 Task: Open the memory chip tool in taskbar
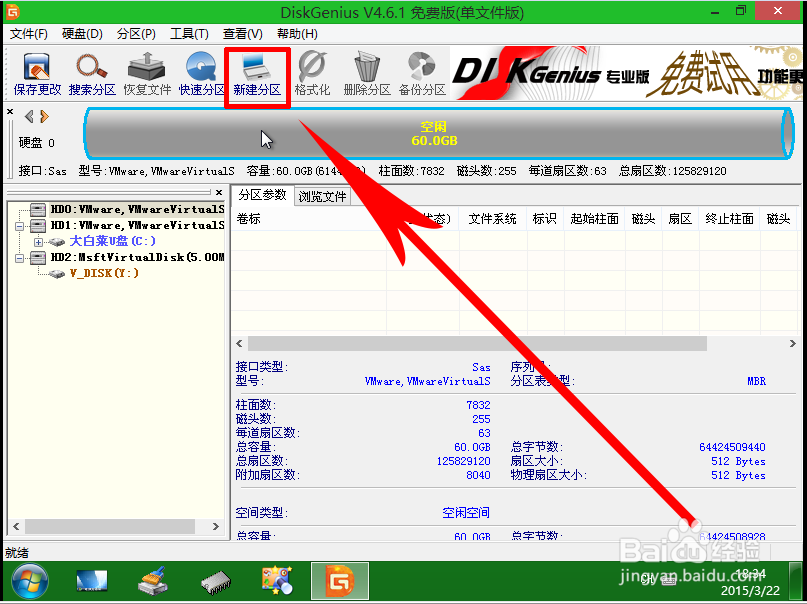coord(216,582)
